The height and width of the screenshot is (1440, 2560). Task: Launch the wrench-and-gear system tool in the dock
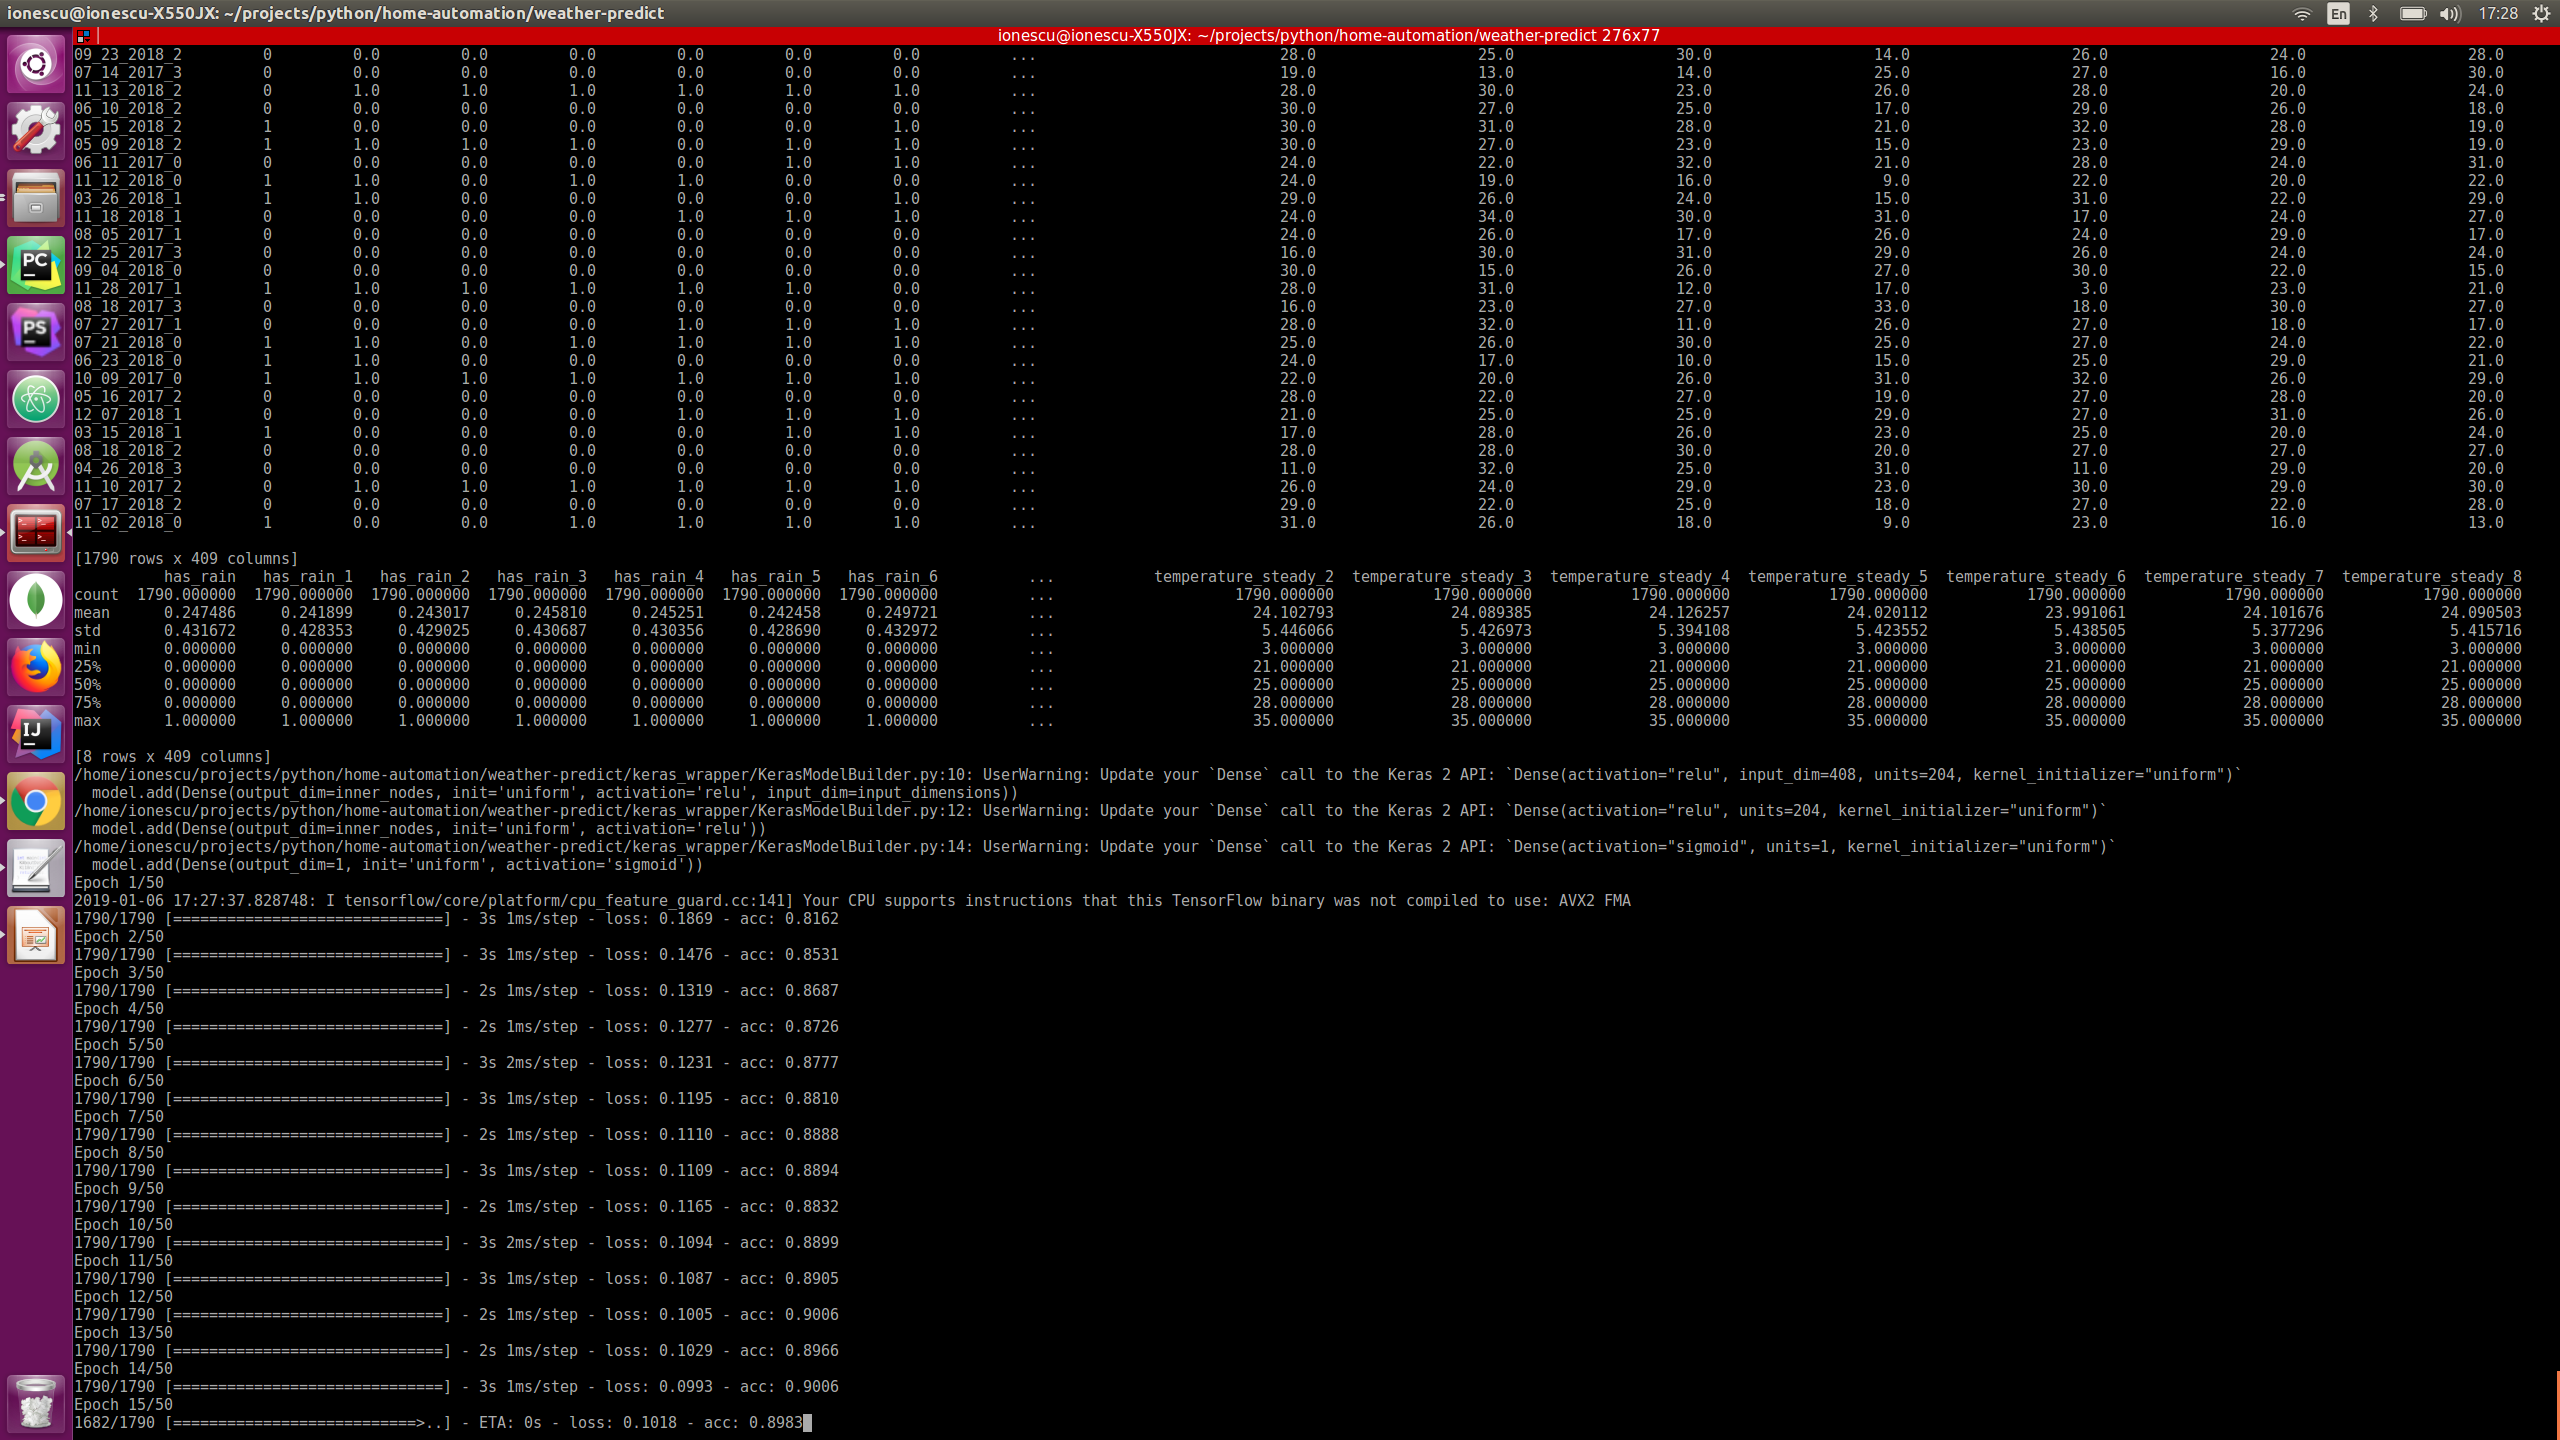tap(36, 131)
